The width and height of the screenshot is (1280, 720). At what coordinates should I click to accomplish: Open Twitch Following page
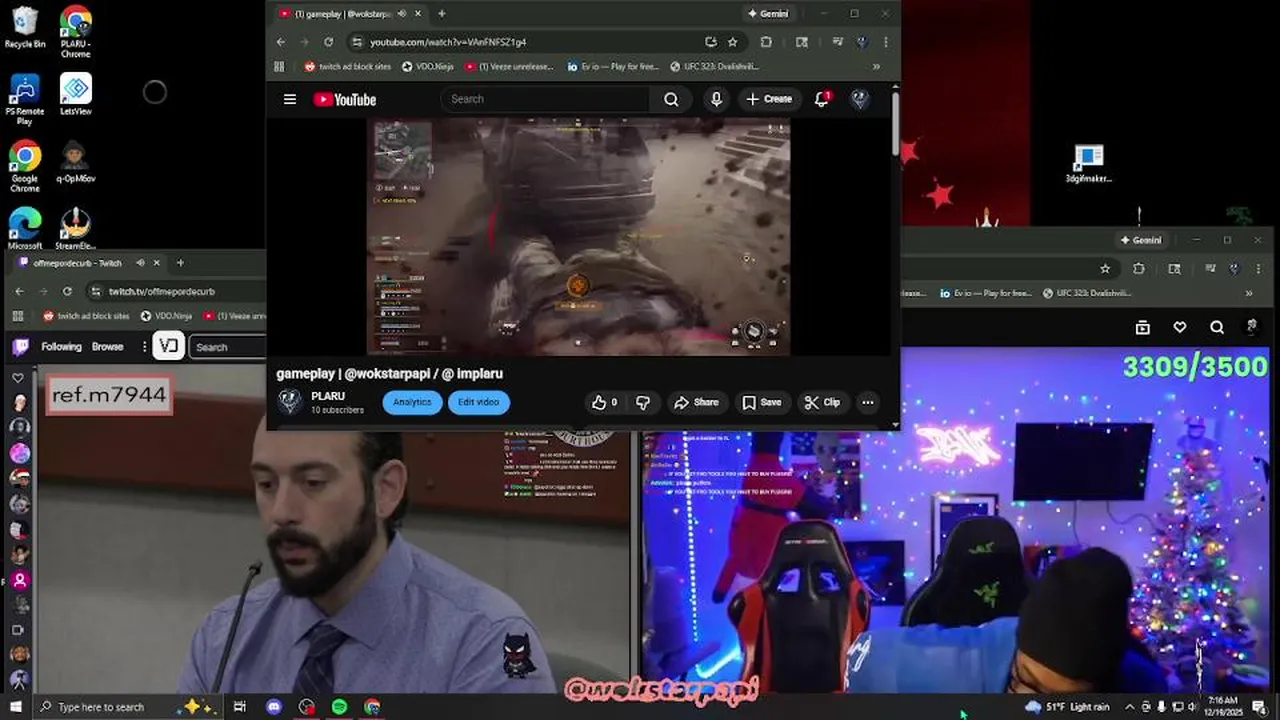(x=61, y=347)
